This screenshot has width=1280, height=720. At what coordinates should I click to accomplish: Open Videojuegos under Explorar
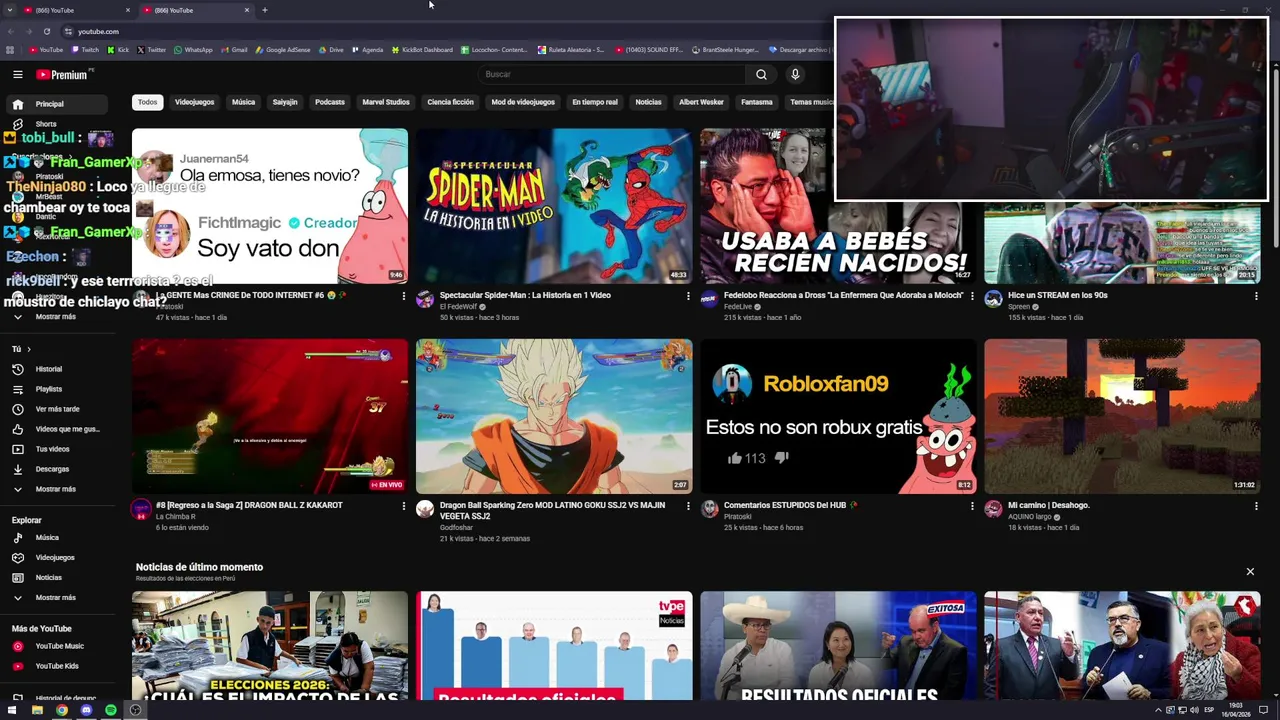(57, 557)
